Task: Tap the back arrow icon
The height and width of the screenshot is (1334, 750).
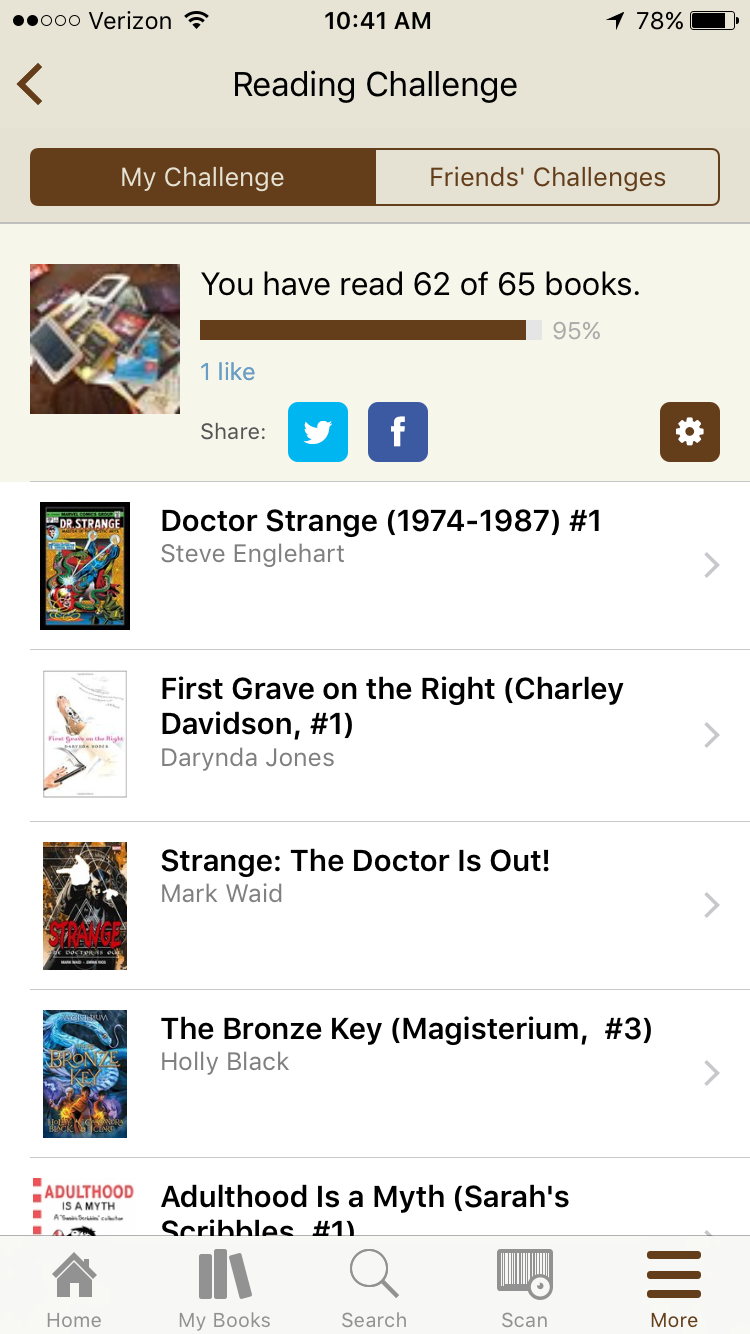Action: pyautogui.click(x=30, y=84)
